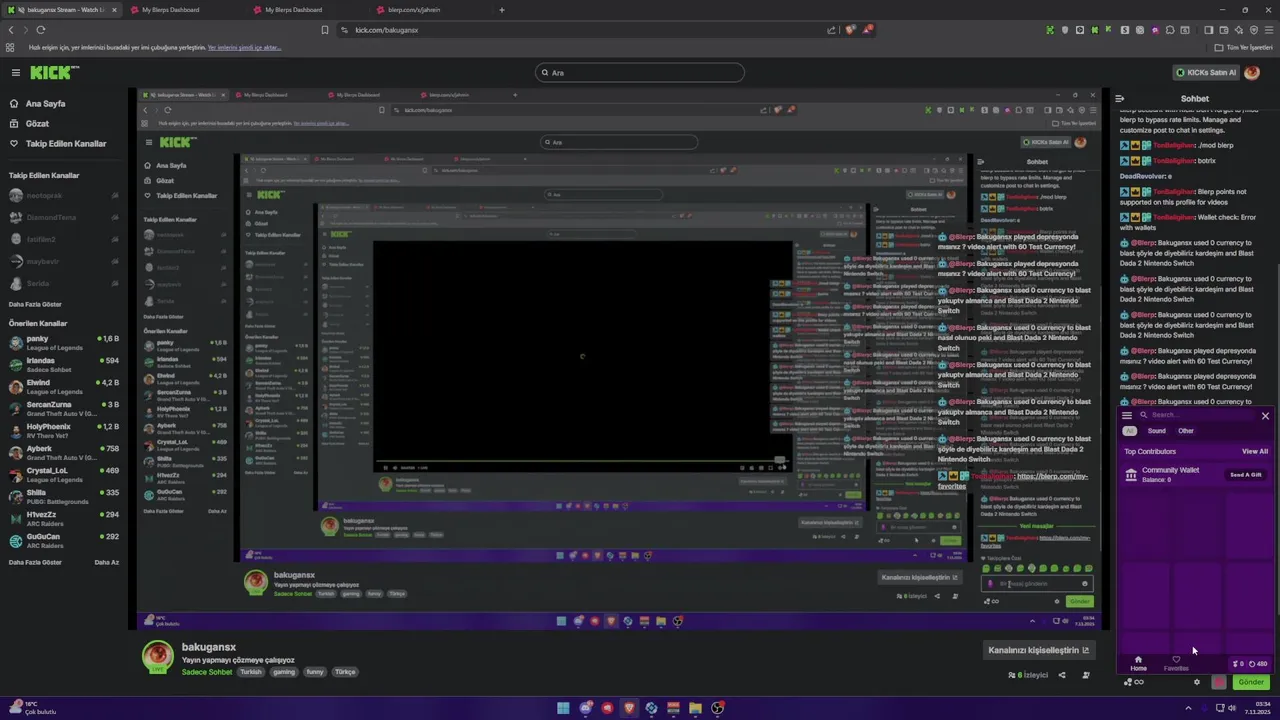Viewport: 1280px width, 720px height.
Task: Click Yer imlerini şimdi içe aktar link
Action: tap(244, 47)
